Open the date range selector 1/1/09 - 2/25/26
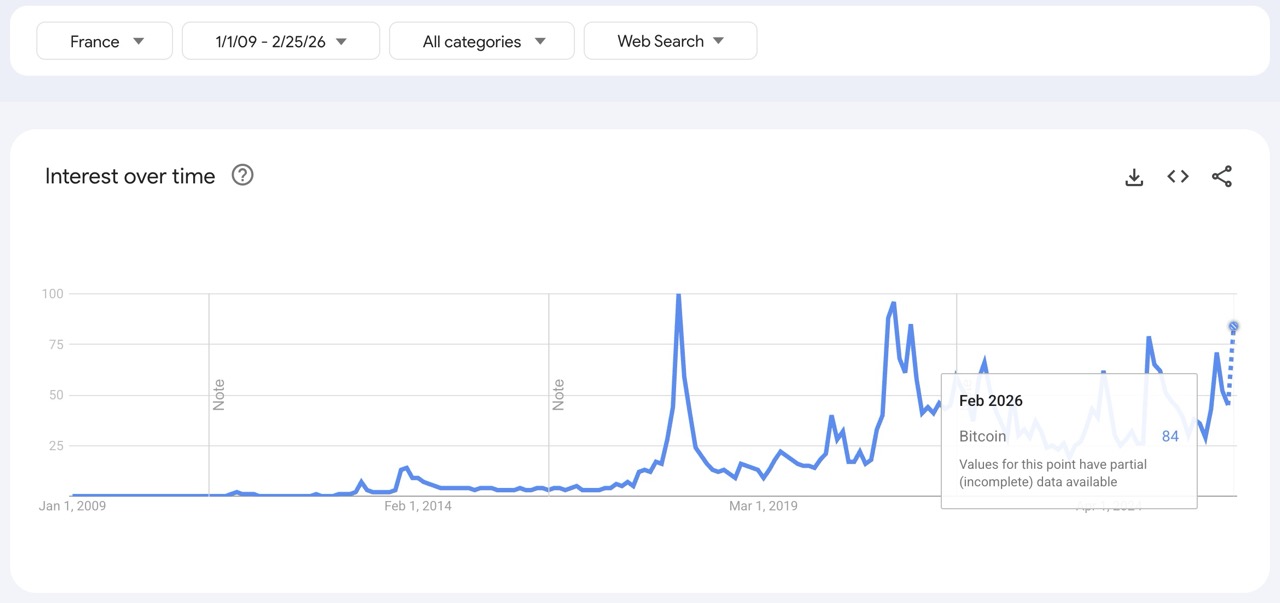1280x603 pixels. [x=280, y=41]
